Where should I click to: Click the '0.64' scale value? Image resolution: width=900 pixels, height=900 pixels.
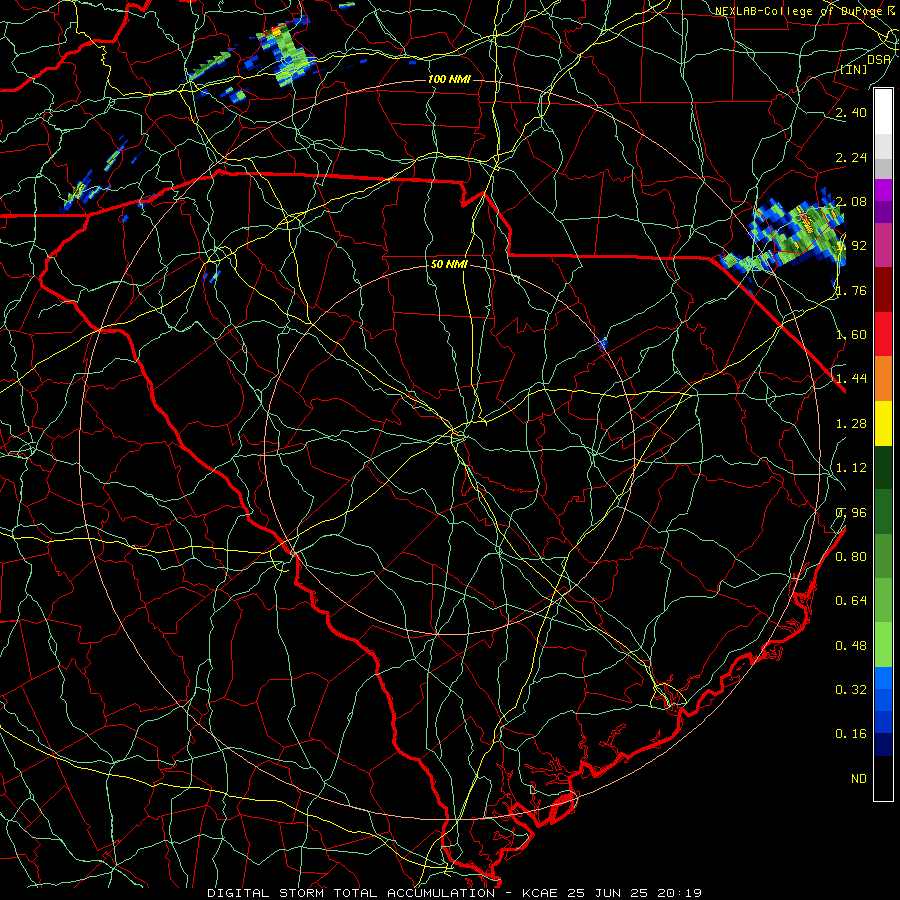coord(851,601)
